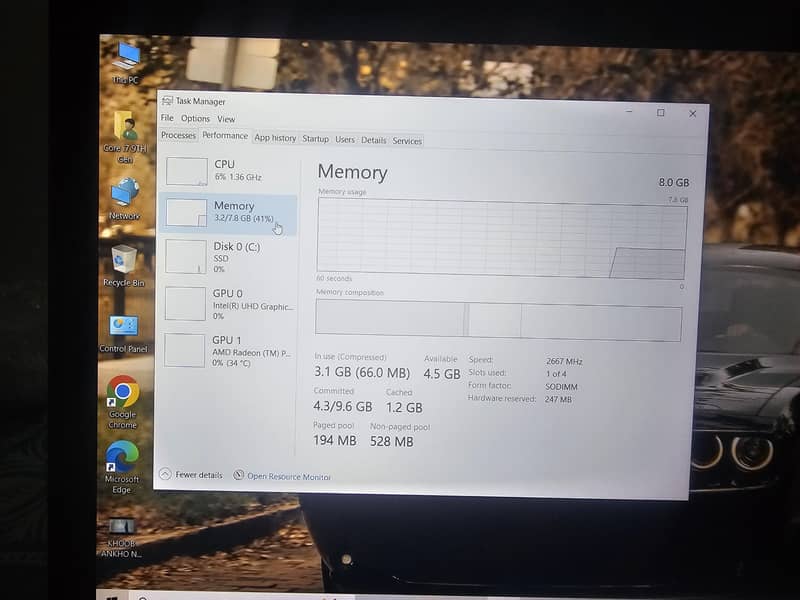Open the Network desktop icon
Image resolution: width=800 pixels, height=600 pixels.
pos(124,198)
